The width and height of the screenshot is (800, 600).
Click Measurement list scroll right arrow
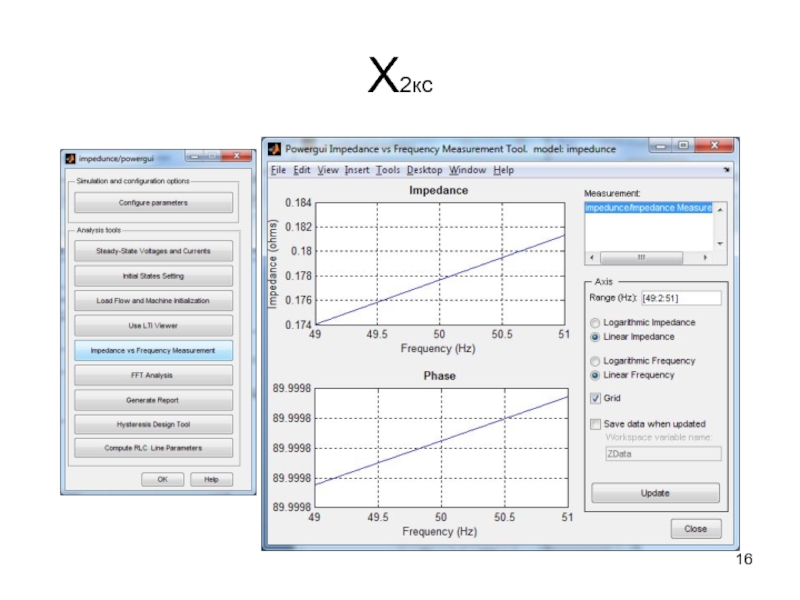click(x=705, y=258)
